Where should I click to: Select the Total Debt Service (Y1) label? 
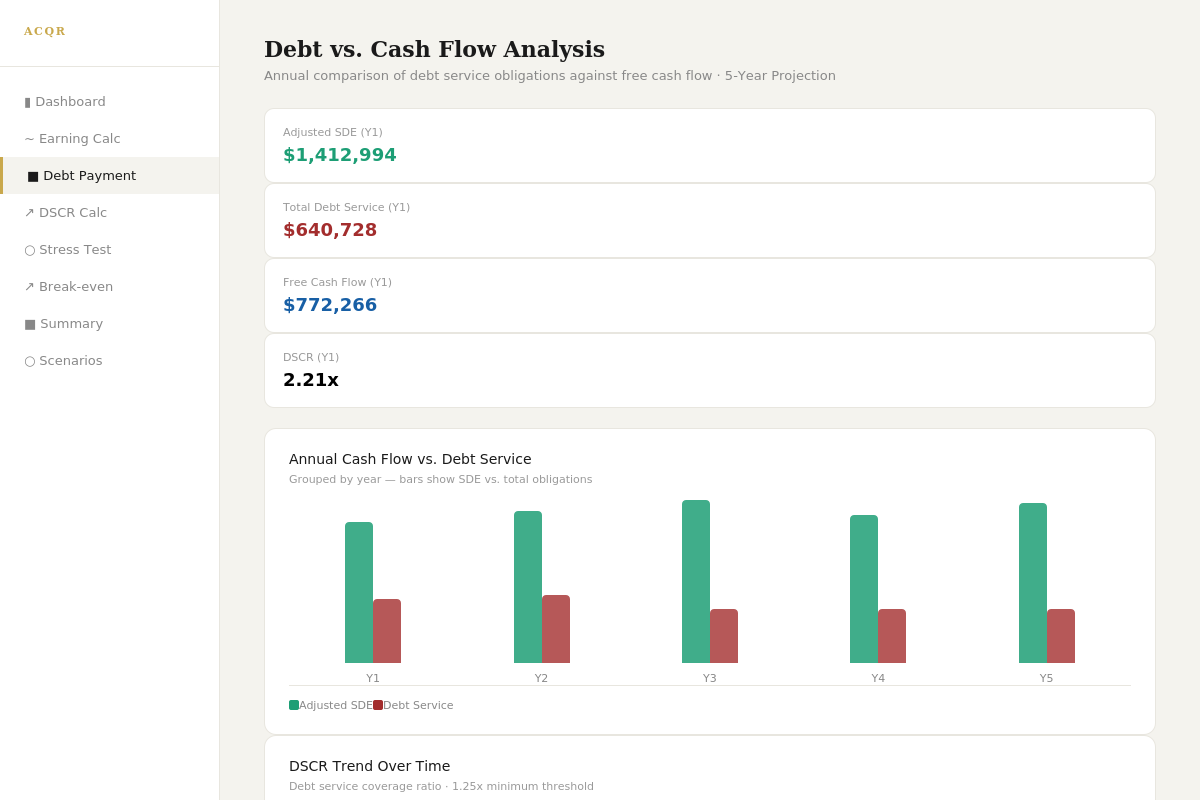pyautogui.click(x=346, y=207)
